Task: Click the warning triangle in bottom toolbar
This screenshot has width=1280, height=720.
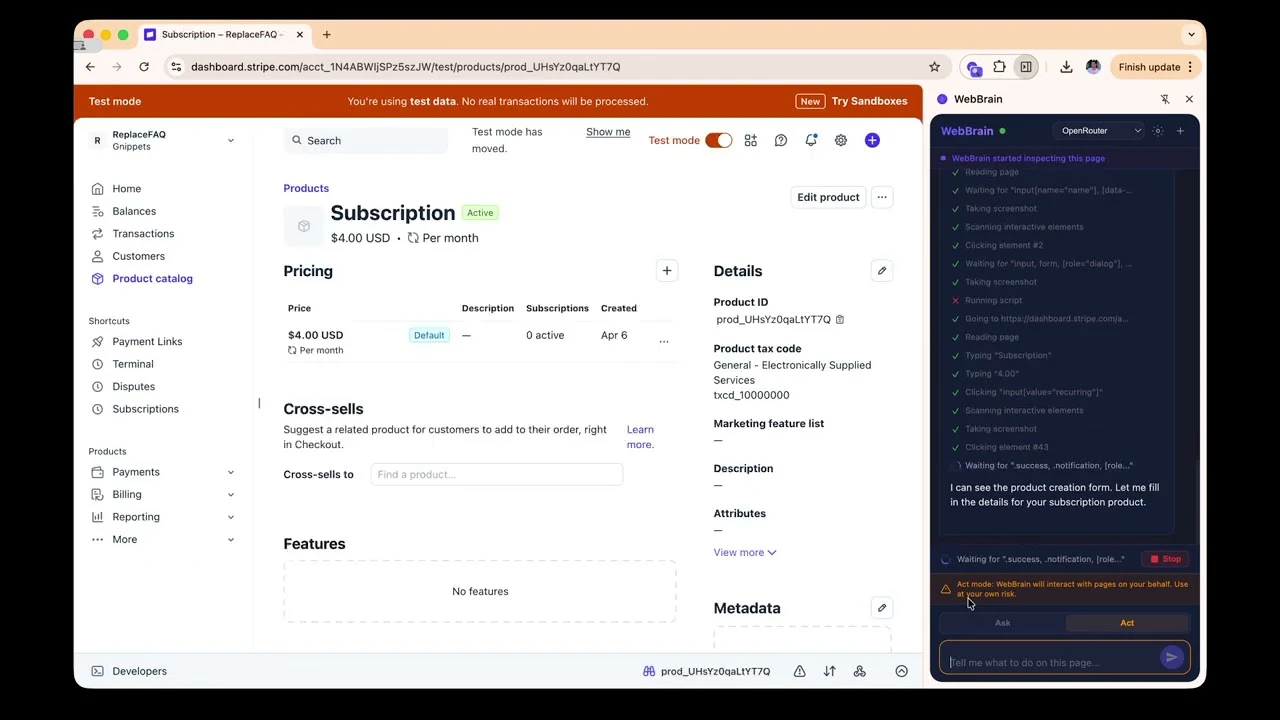Action: pos(799,672)
